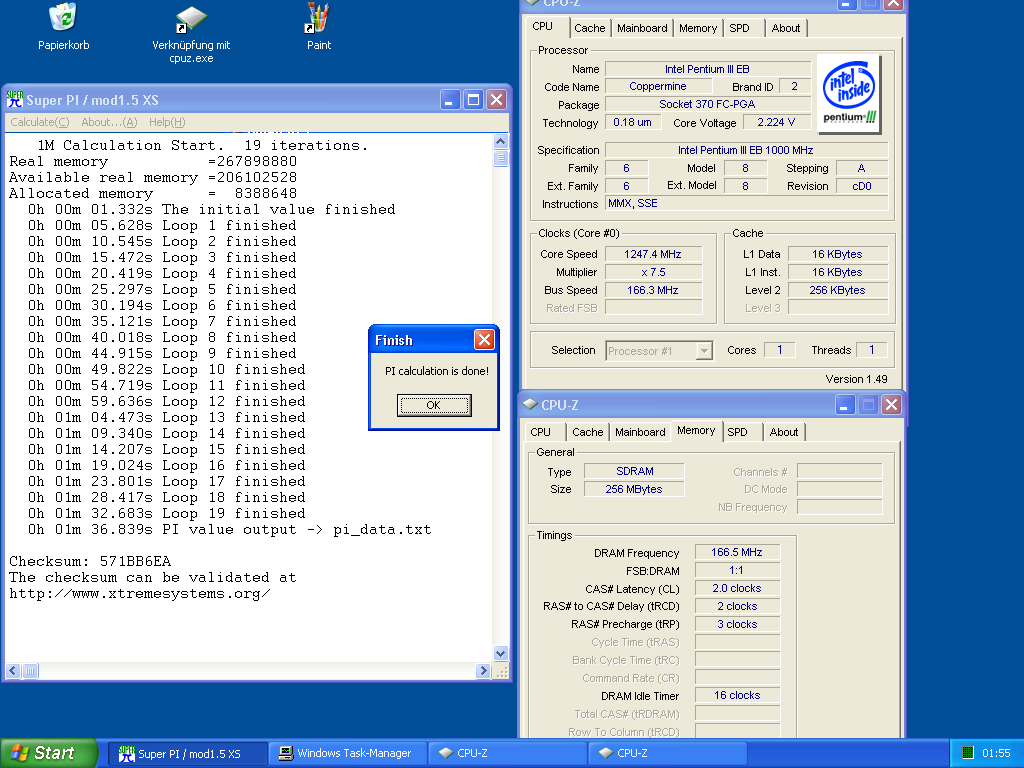Minimize the Super PI window
Screen dimensions: 1024x768
pos(449,100)
